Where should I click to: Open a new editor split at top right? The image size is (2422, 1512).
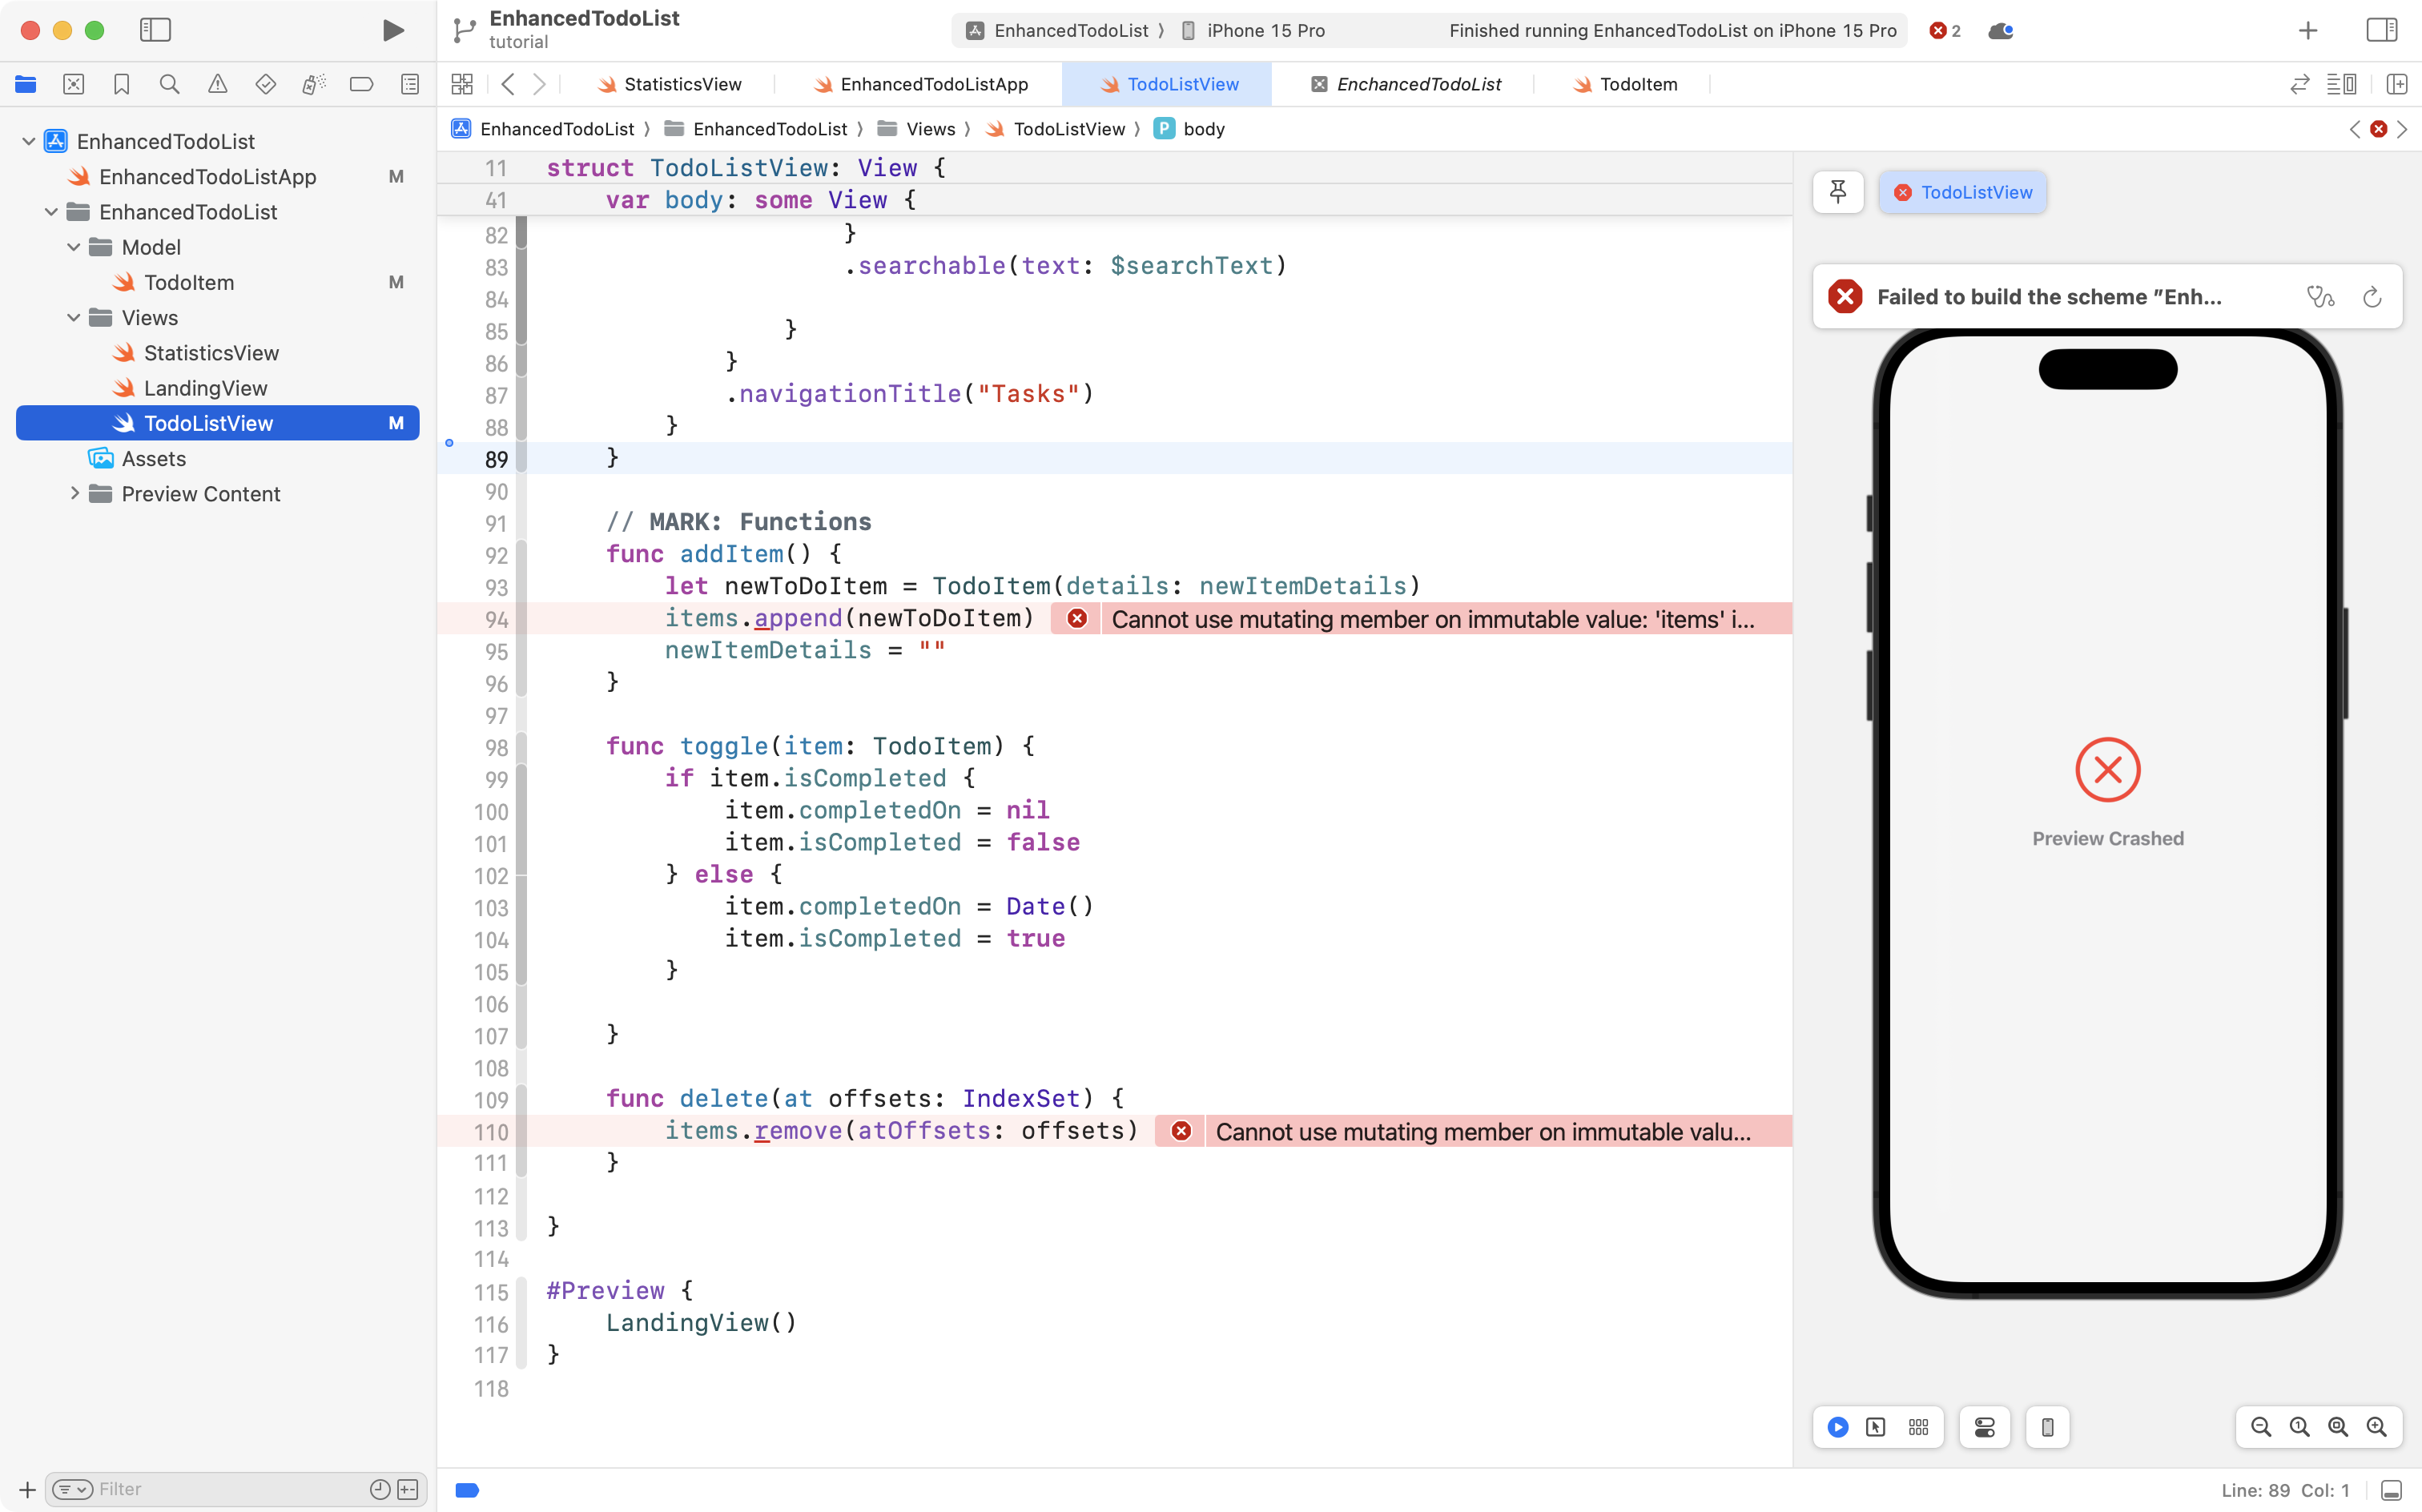(x=2397, y=84)
